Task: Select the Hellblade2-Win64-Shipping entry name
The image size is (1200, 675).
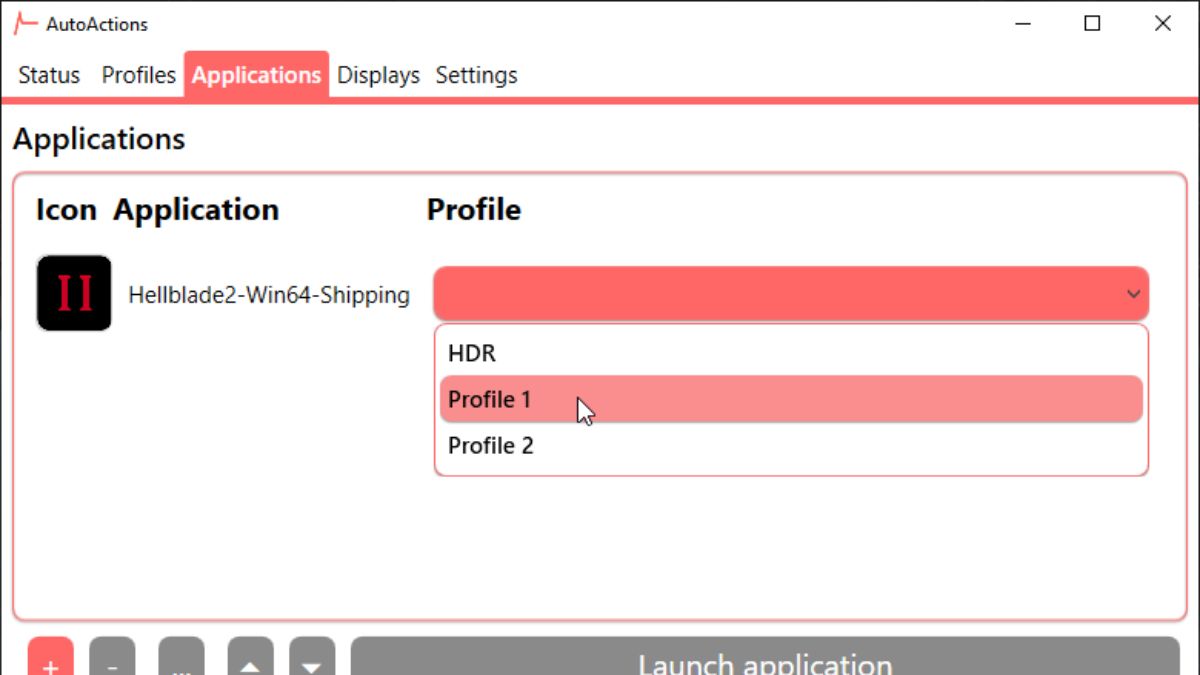Action: point(269,295)
